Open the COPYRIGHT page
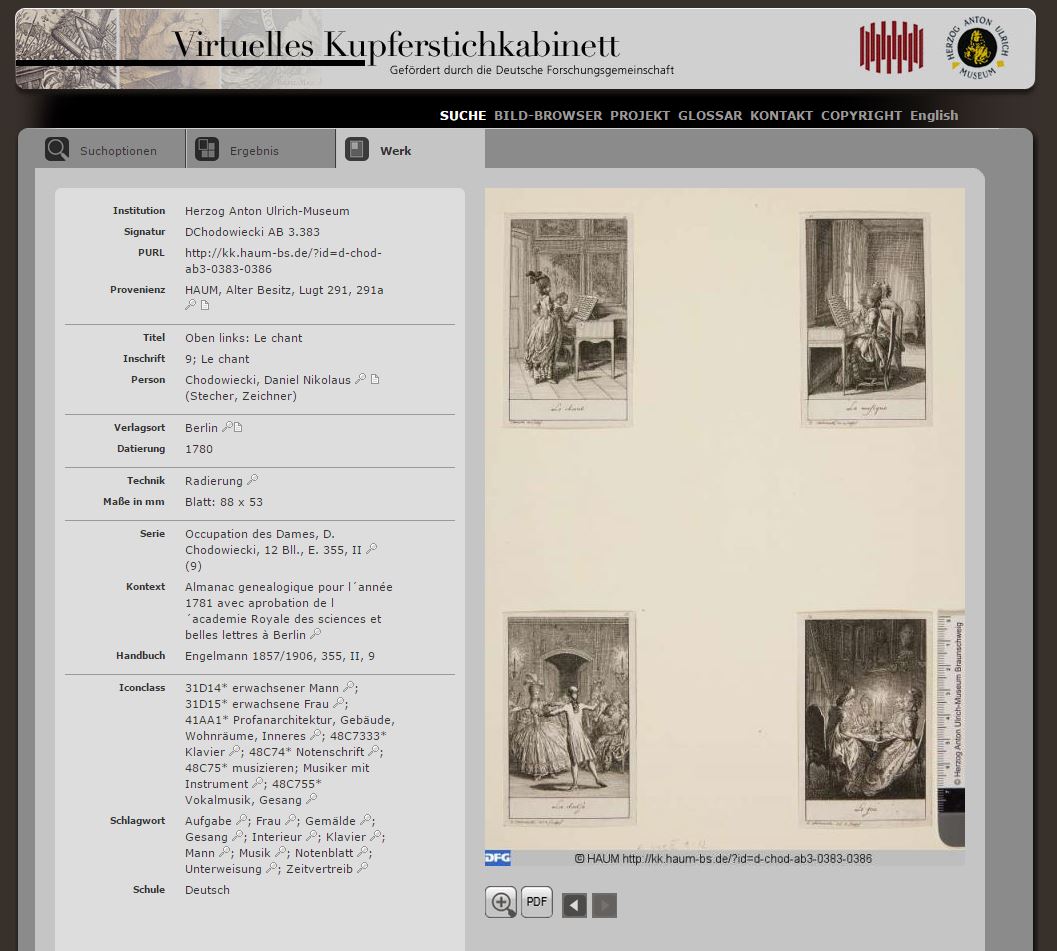 [x=861, y=115]
